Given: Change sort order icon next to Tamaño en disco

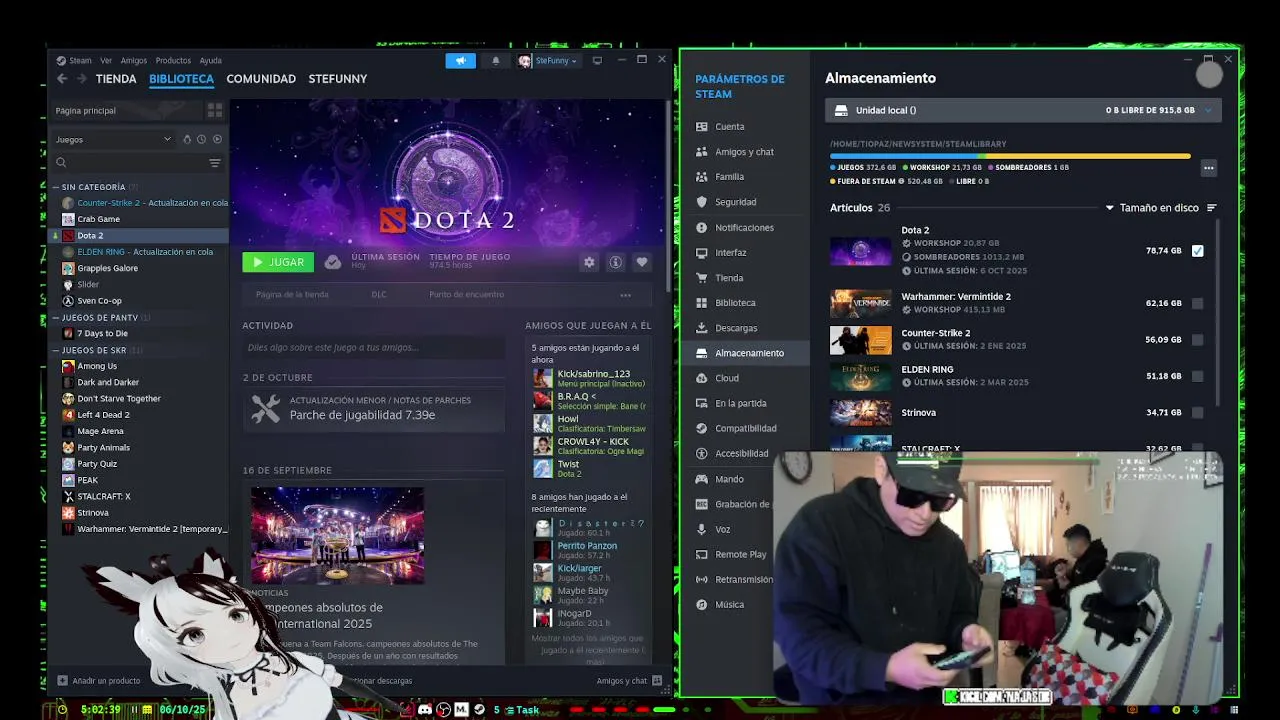Looking at the screenshot, I should pos(1211,208).
